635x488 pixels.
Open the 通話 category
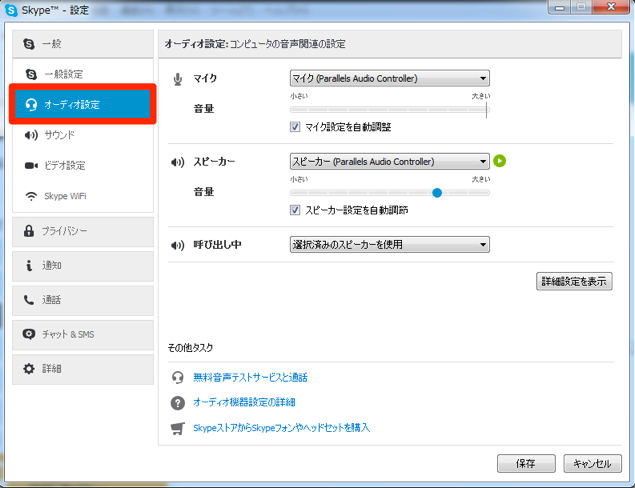click(83, 300)
